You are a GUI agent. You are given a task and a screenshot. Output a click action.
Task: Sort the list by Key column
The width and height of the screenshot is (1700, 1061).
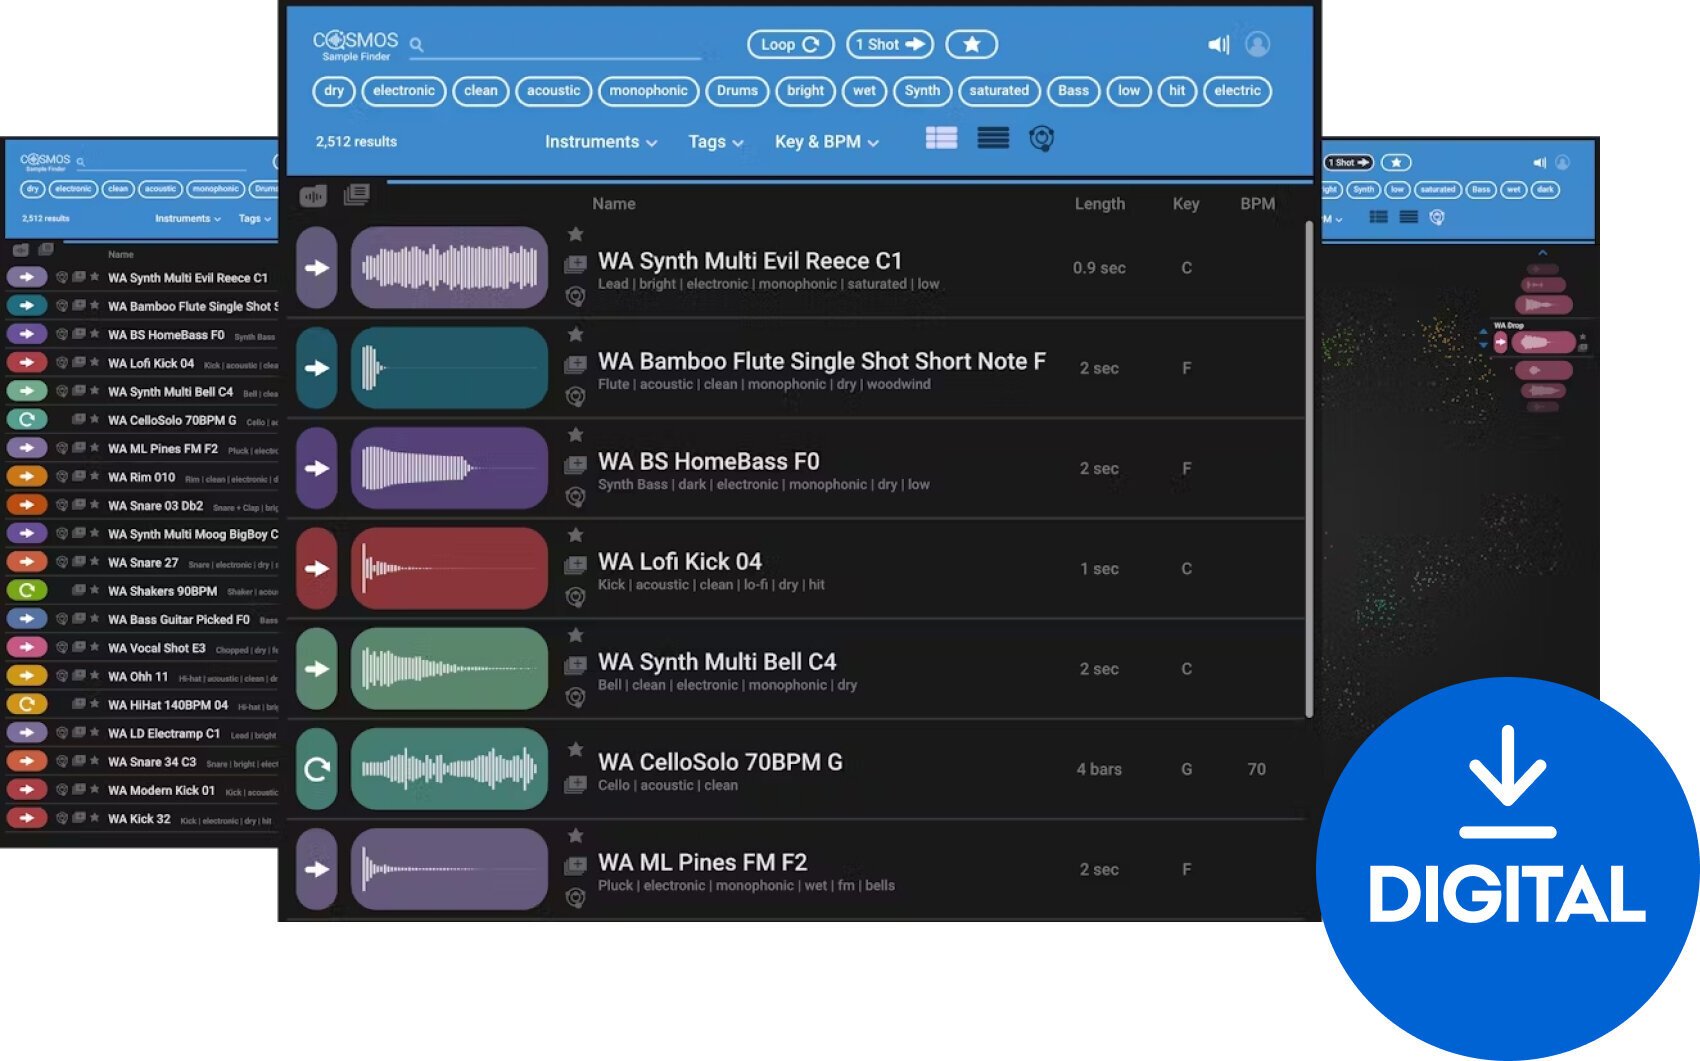1186,204
